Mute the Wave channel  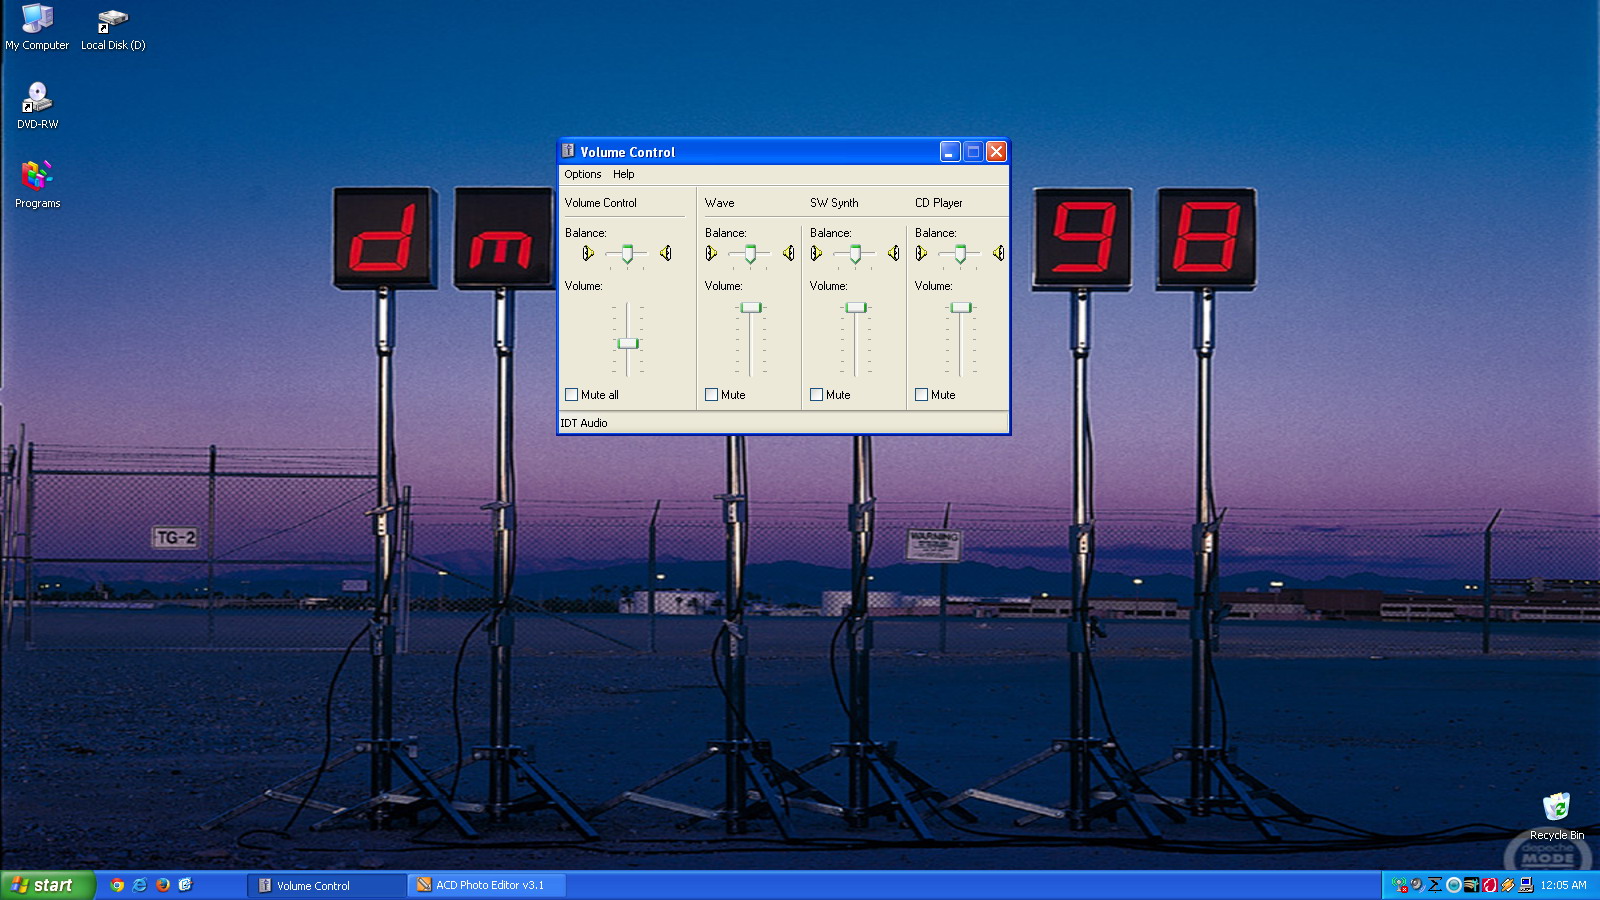[712, 395]
